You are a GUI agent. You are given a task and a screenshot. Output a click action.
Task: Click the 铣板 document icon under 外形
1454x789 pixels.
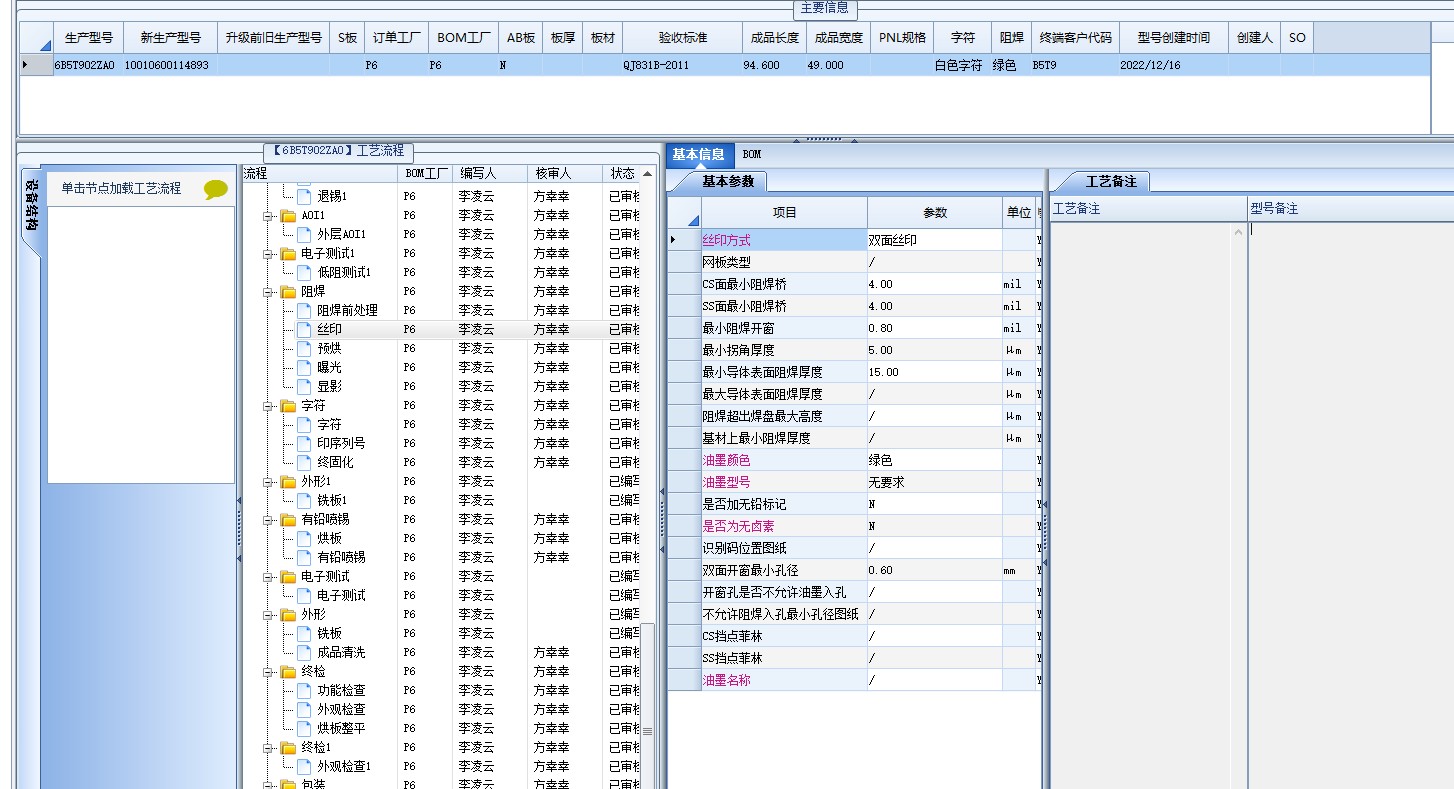304,633
